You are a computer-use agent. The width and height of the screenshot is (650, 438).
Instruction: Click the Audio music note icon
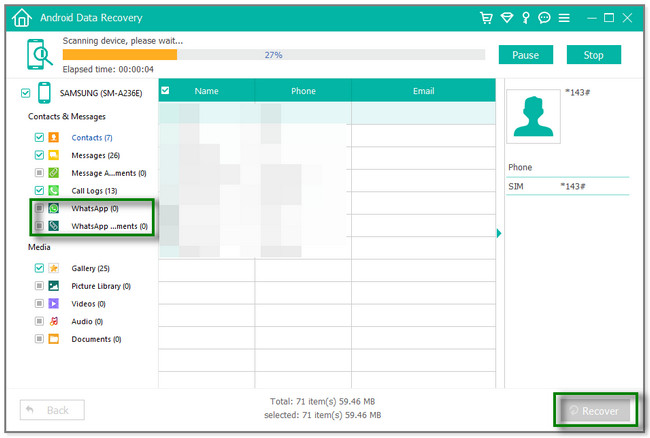click(x=53, y=321)
